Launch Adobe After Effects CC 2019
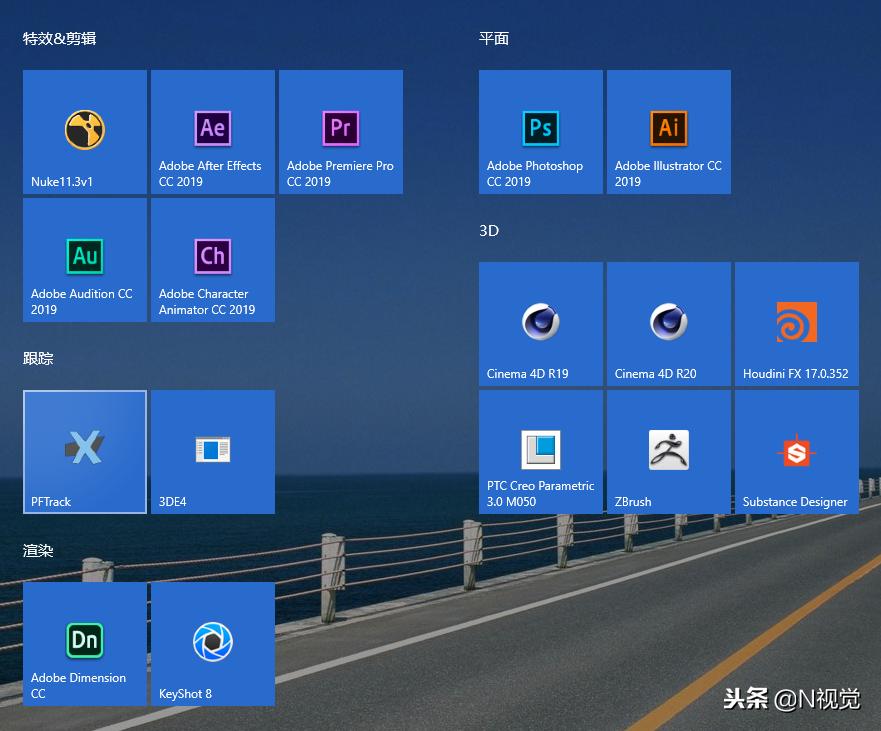This screenshot has width=881, height=731. tap(213, 132)
